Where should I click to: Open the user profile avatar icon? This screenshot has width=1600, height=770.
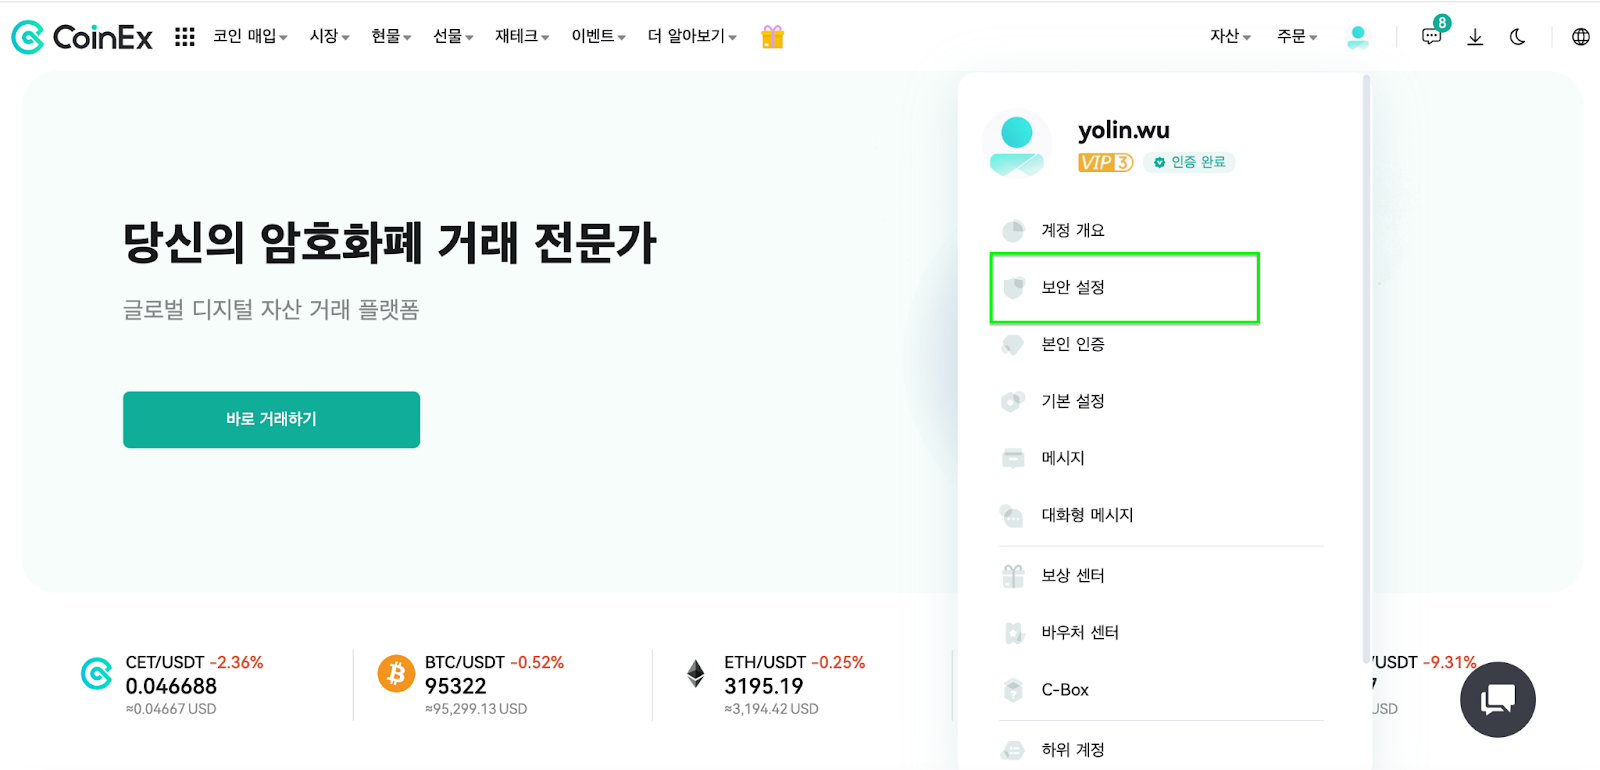click(1357, 36)
